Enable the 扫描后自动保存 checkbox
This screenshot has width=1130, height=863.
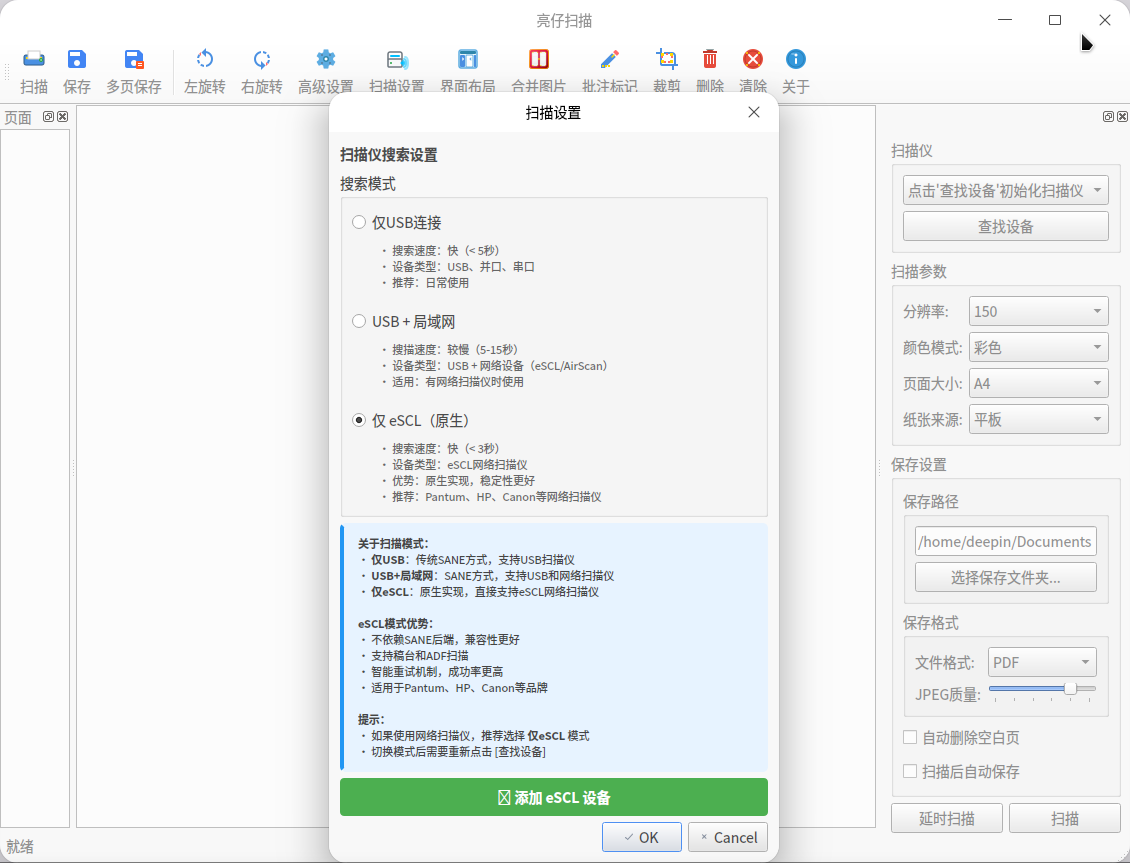910,772
